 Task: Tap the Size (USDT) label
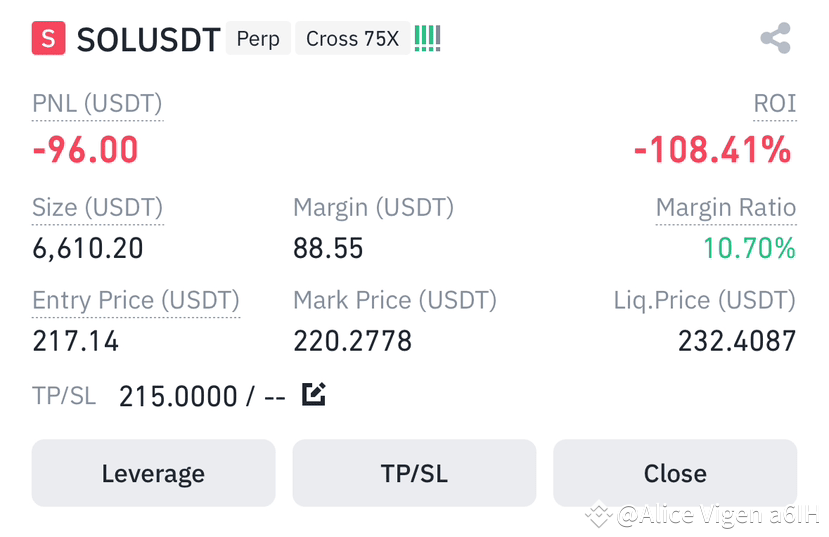pyautogui.click(x=98, y=207)
